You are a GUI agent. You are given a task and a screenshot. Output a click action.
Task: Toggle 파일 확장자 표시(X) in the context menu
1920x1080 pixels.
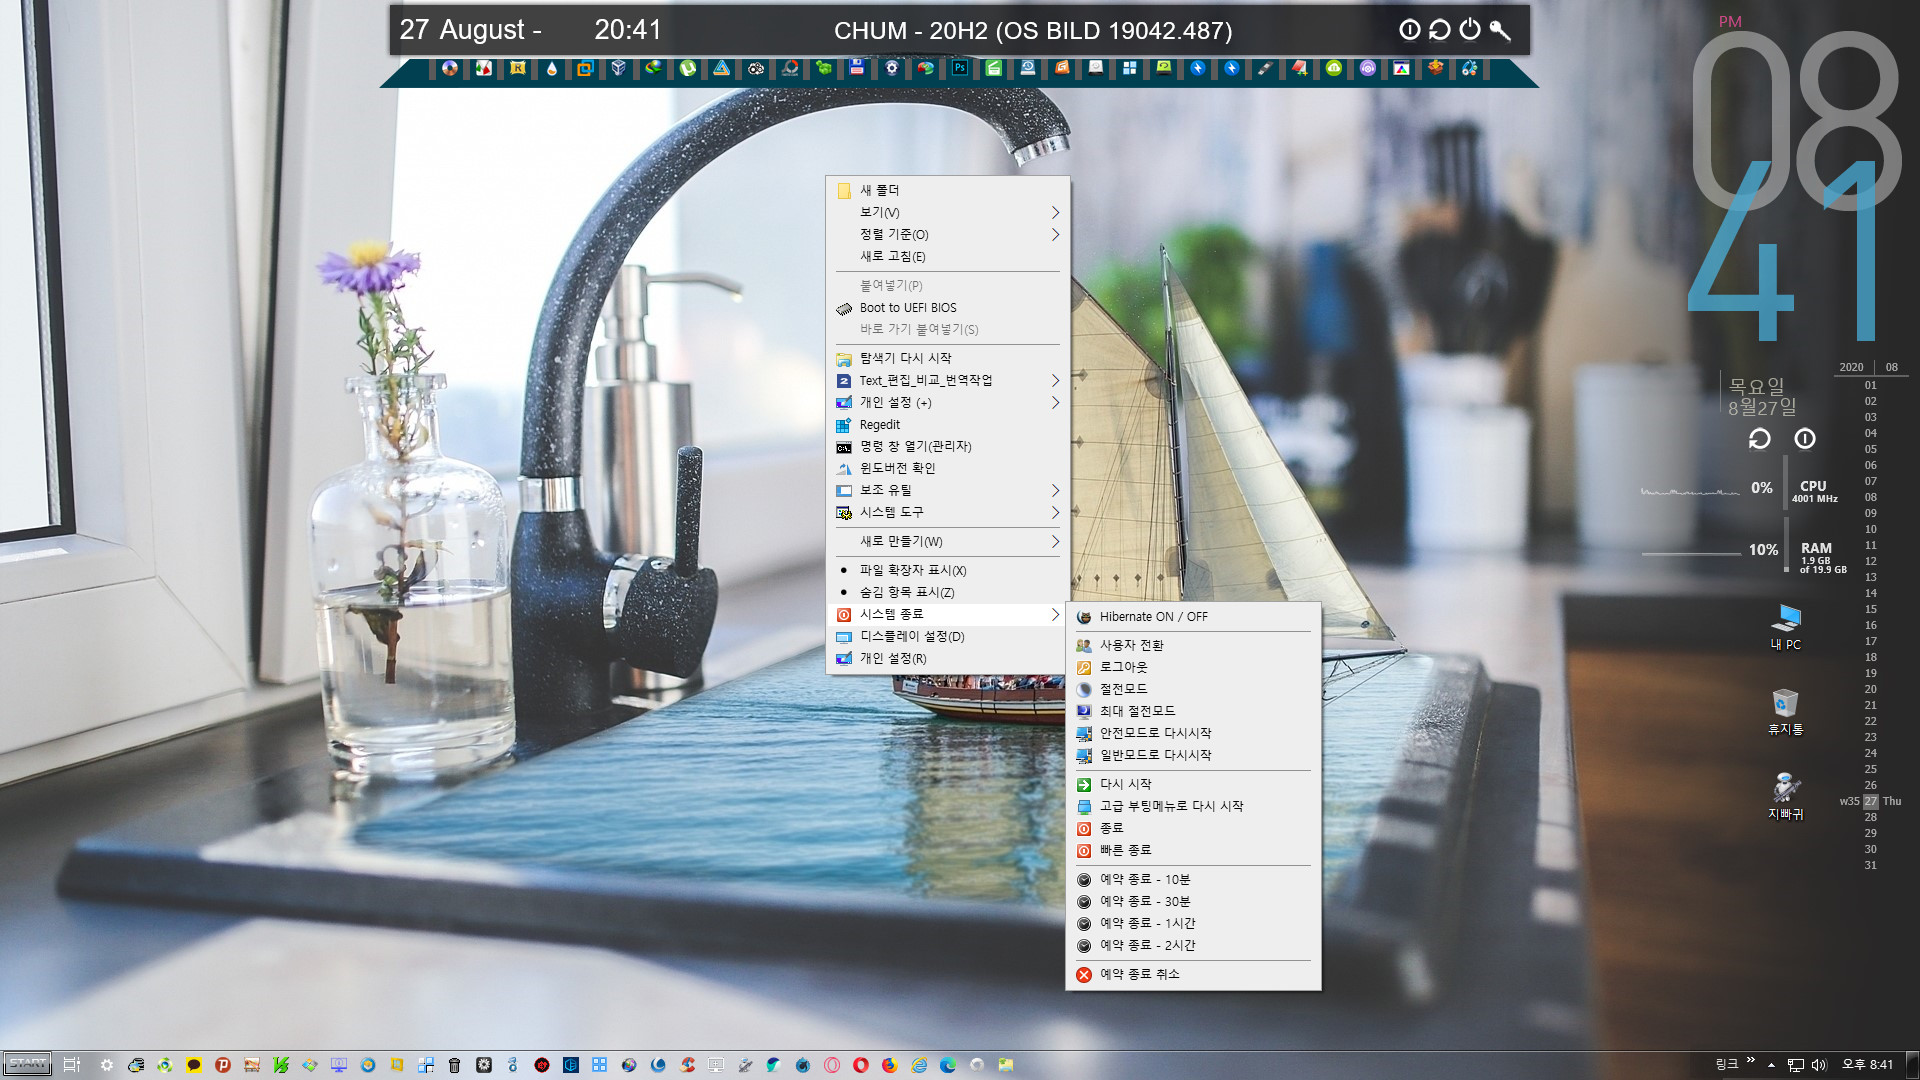[x=948, y=570]
